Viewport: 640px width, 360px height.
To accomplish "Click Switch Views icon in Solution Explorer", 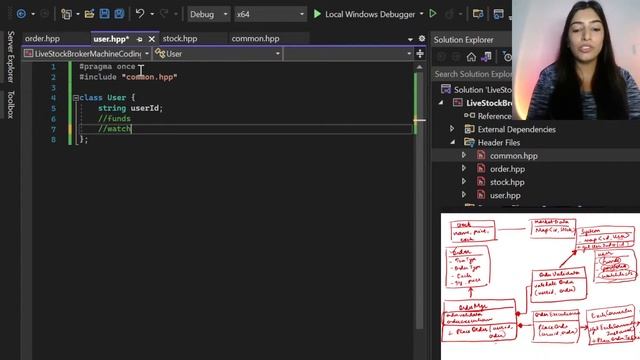I will click(x=486, y=57).
